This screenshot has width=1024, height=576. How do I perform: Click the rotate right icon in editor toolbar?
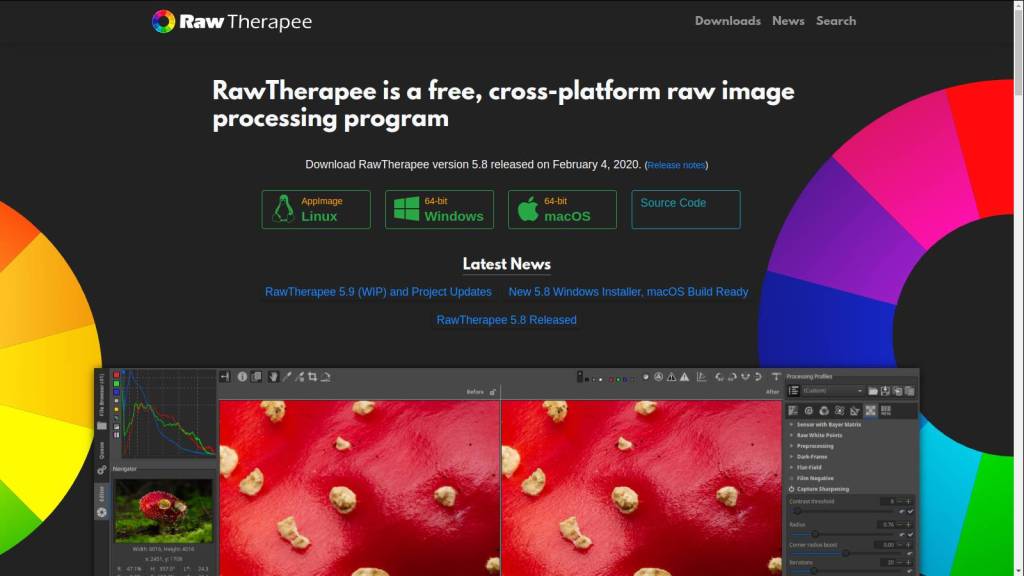[732, 377]
